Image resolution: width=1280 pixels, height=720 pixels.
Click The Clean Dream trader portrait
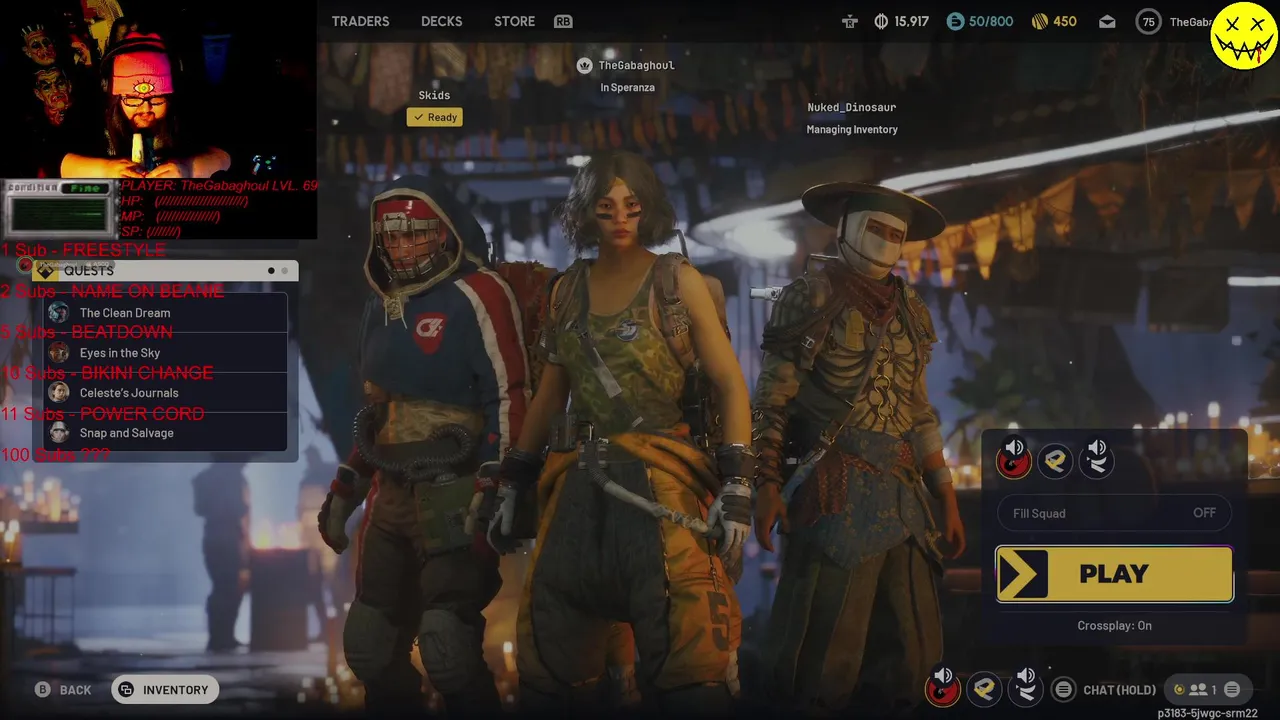(x=59, y=313)
